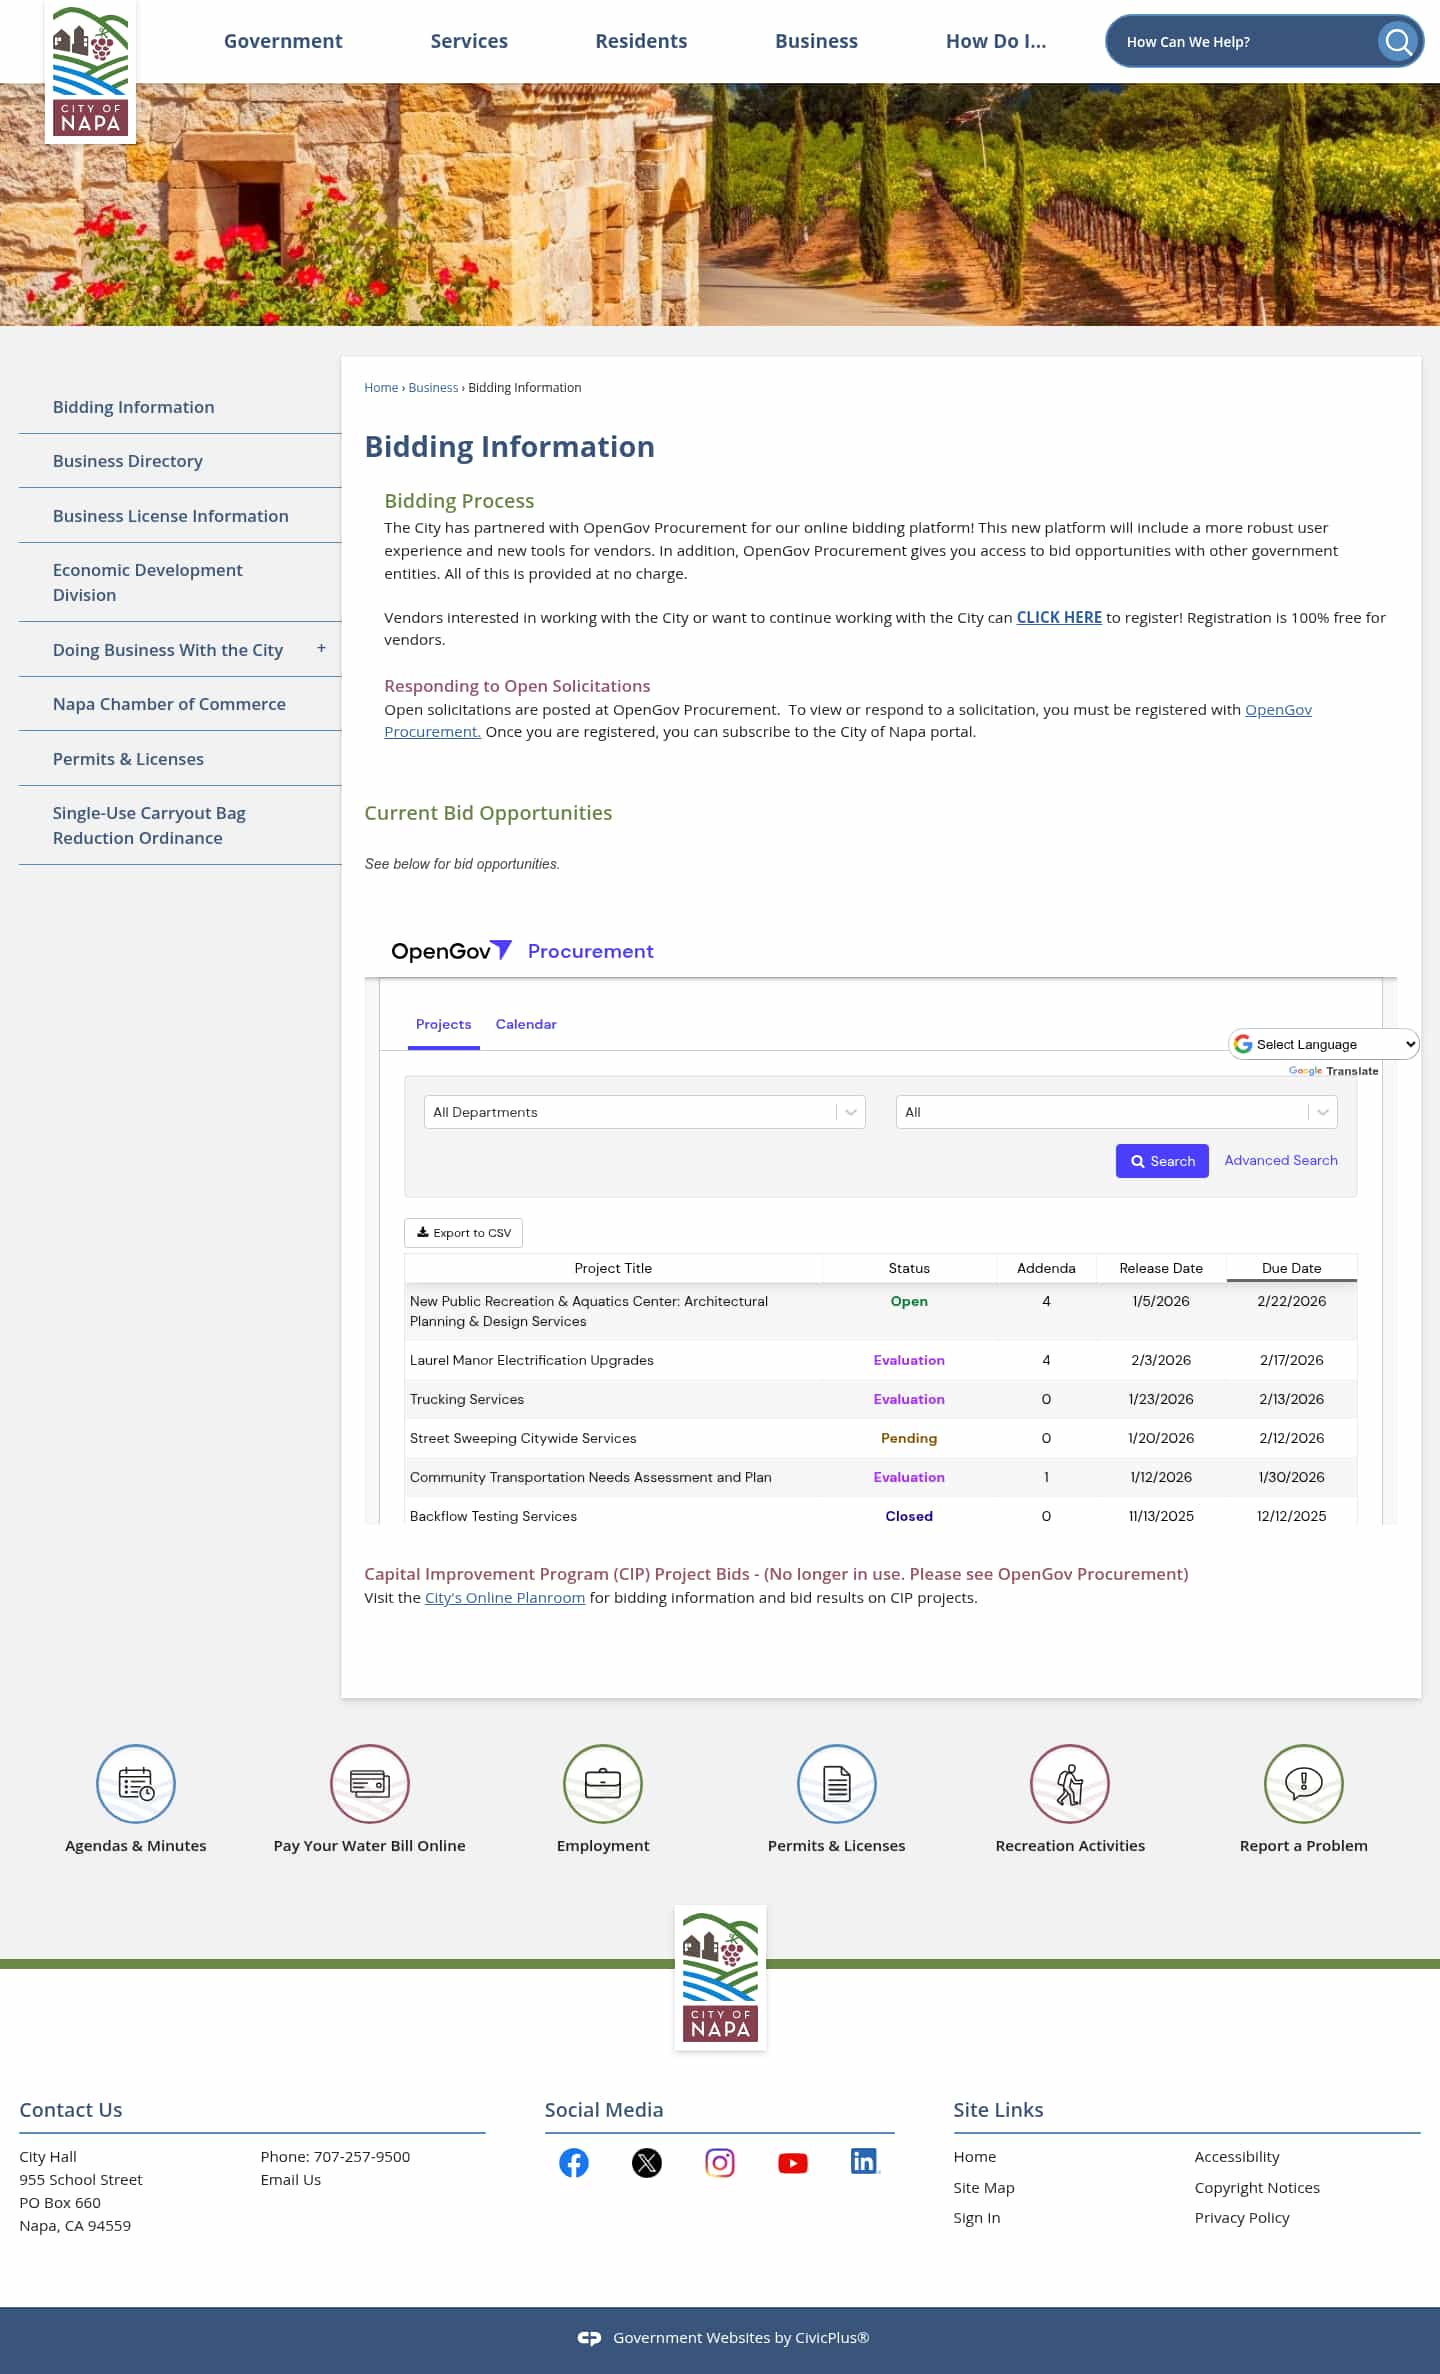1440x2374 pixels.
Task: Open the All Departments dropdown
Action: (645, 1112)
